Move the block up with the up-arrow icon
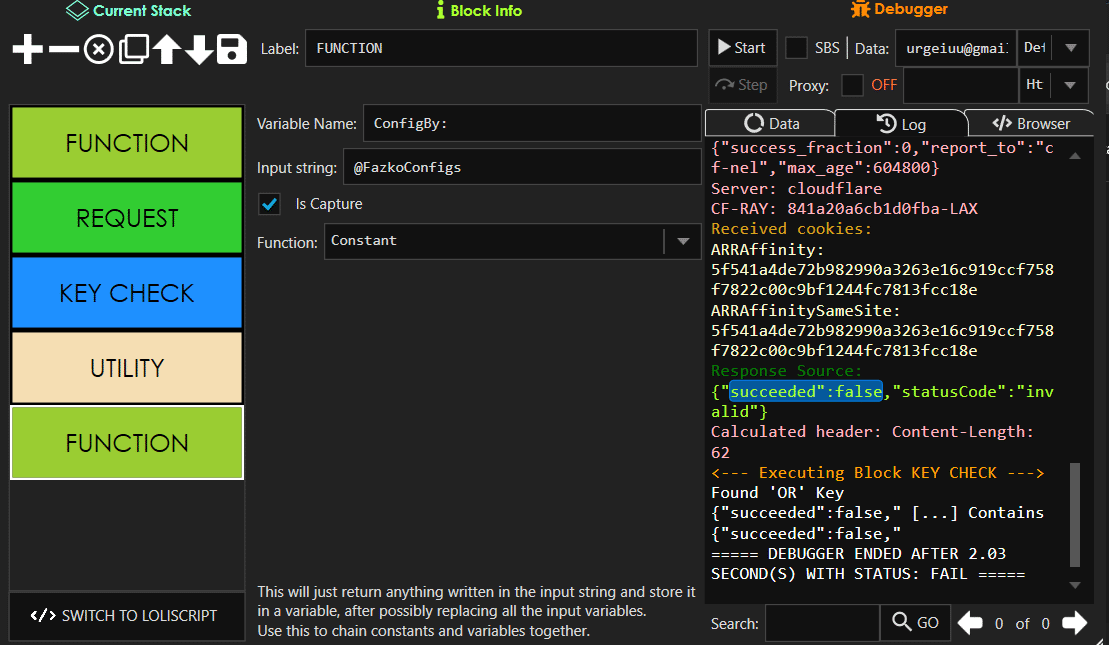1109x645 pixels. pos(165,48)
